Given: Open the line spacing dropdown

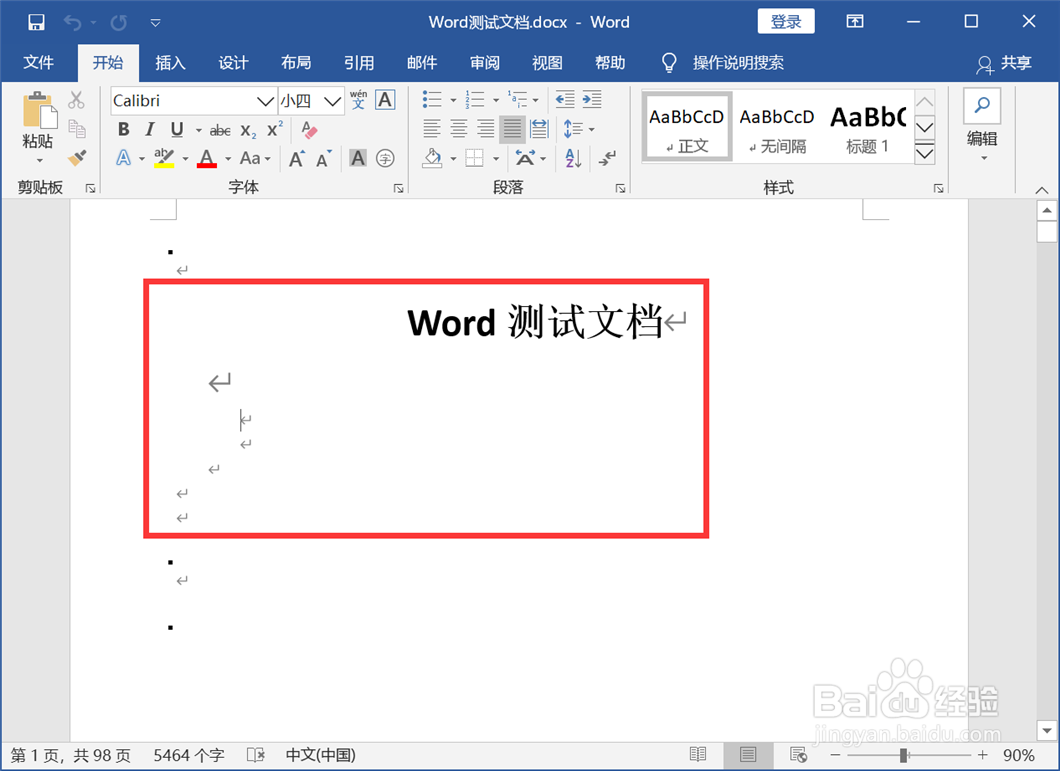Looking at the screenshot, I should (578, 128).
